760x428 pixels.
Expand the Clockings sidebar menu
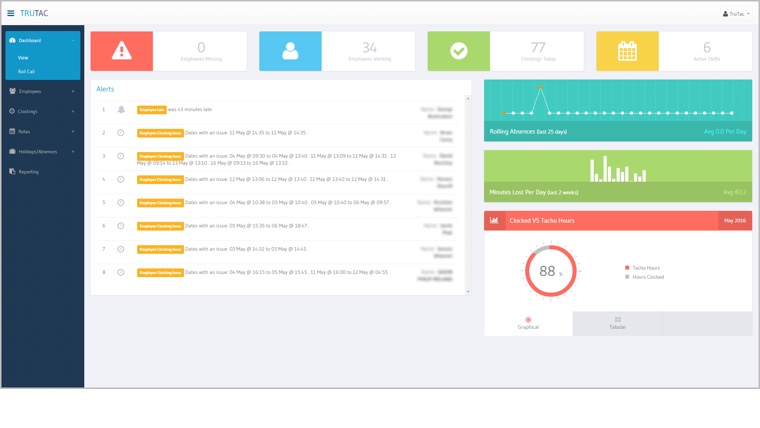click(42, 111)
